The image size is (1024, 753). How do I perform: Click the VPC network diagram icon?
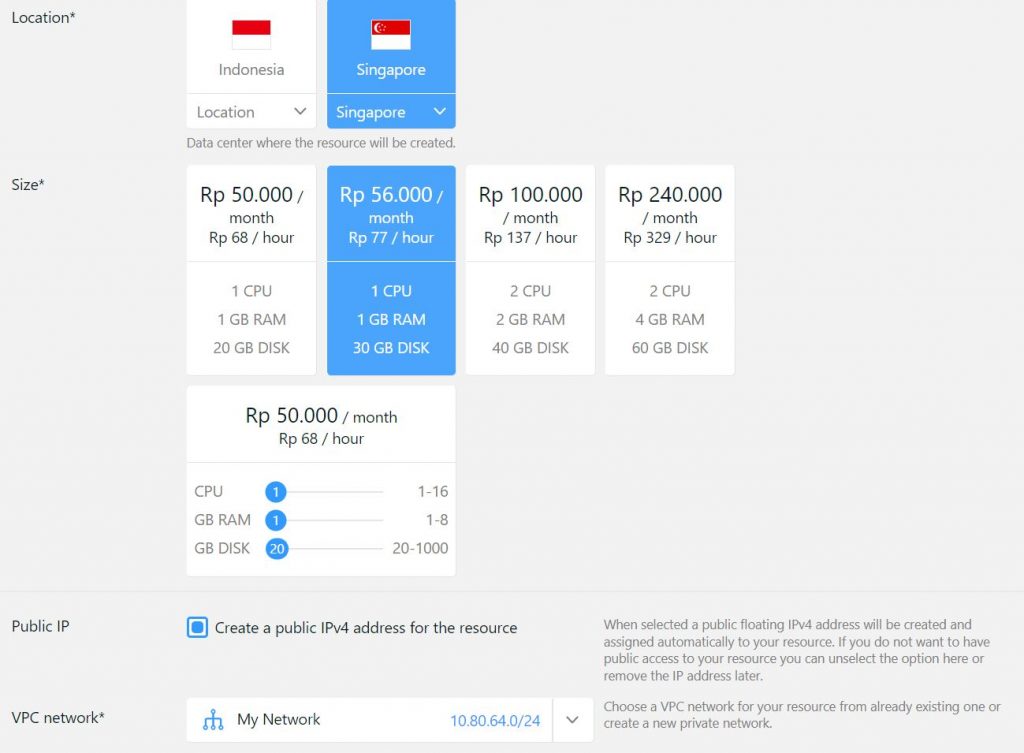(x=212, y=719)
